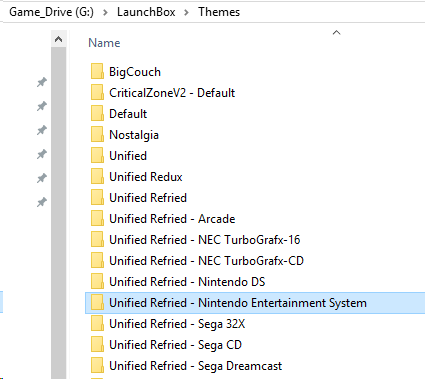Viewport: 425px width, 379px height.
Task: Click Themes in the breadcrumb path
Action: (219, 12)
